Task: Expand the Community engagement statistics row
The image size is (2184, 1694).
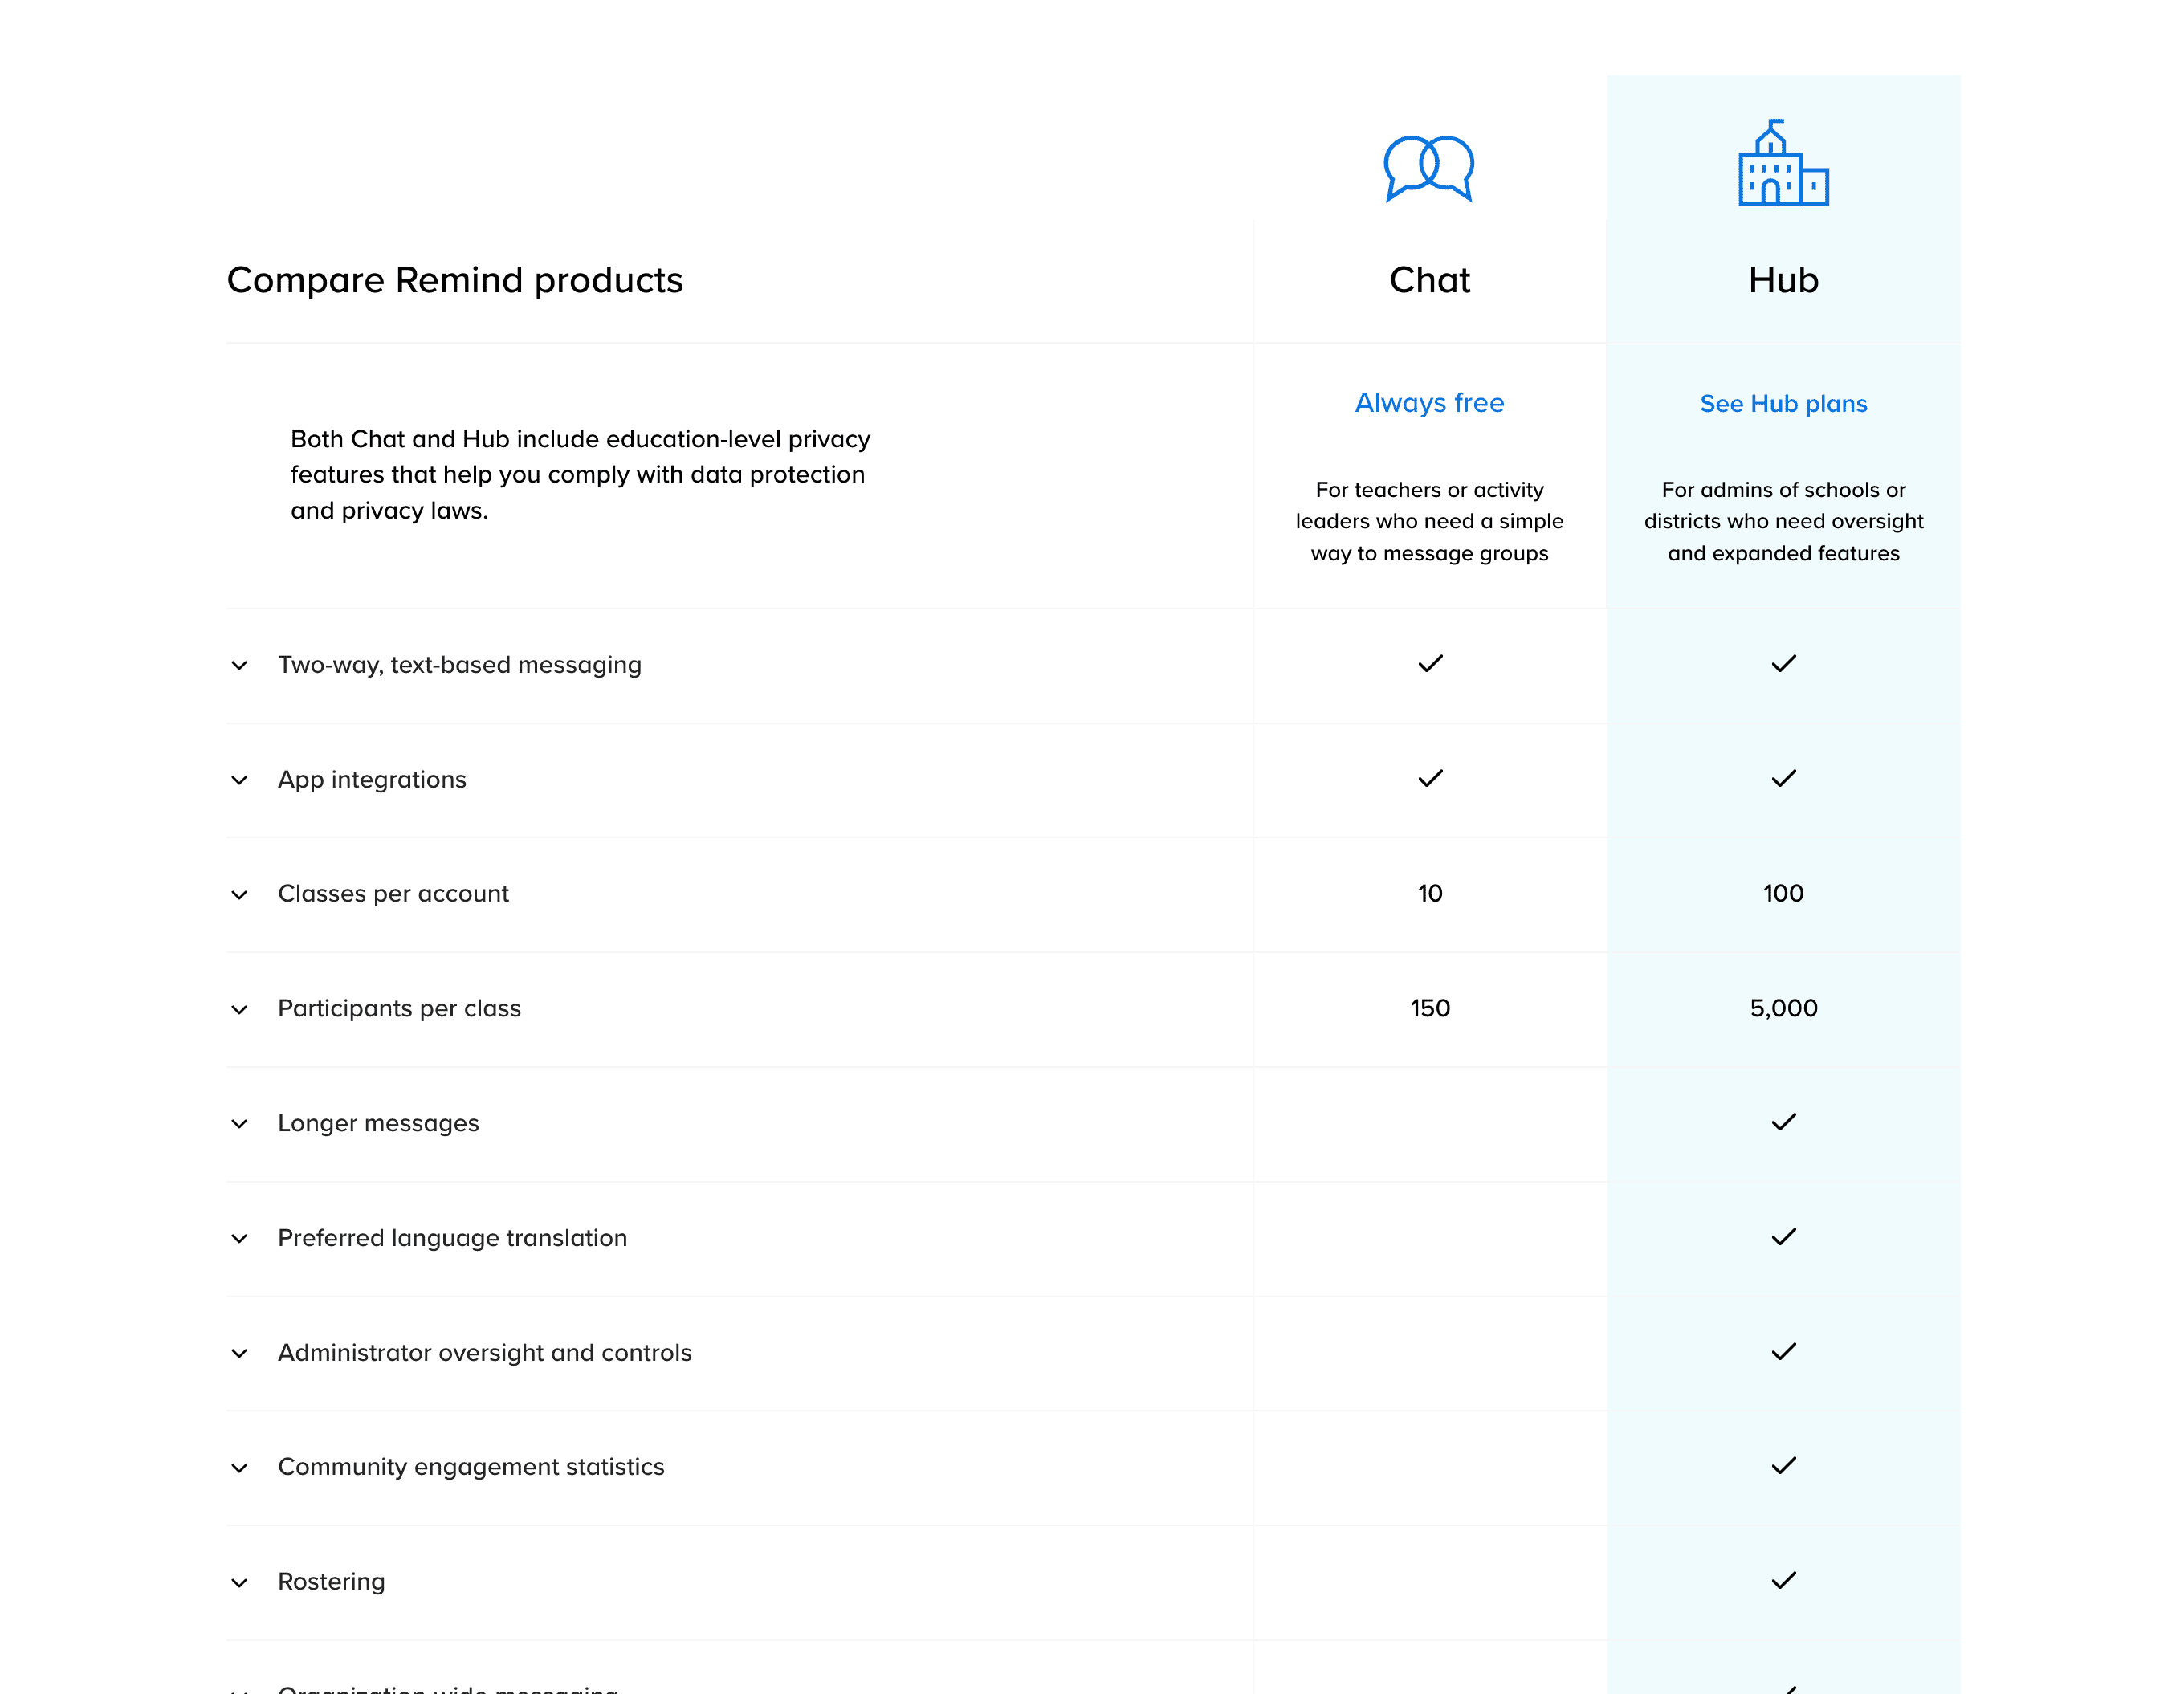Action: point(239,1468)
